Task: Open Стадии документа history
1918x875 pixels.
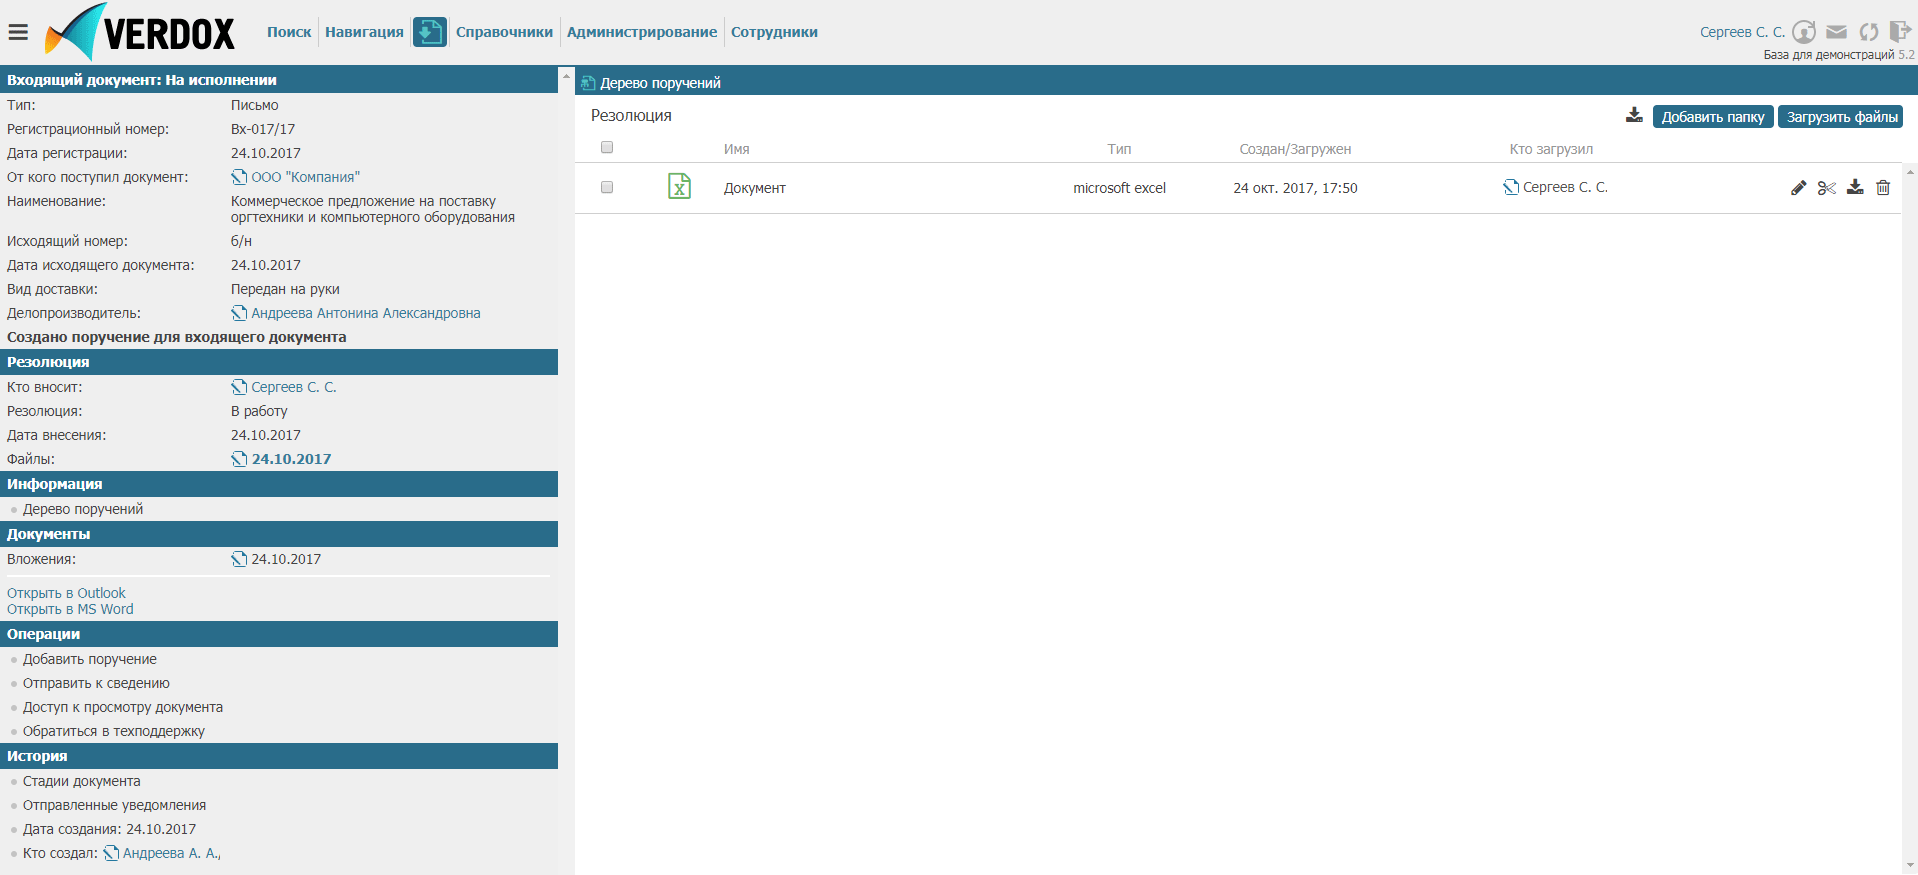Action: 82,781
